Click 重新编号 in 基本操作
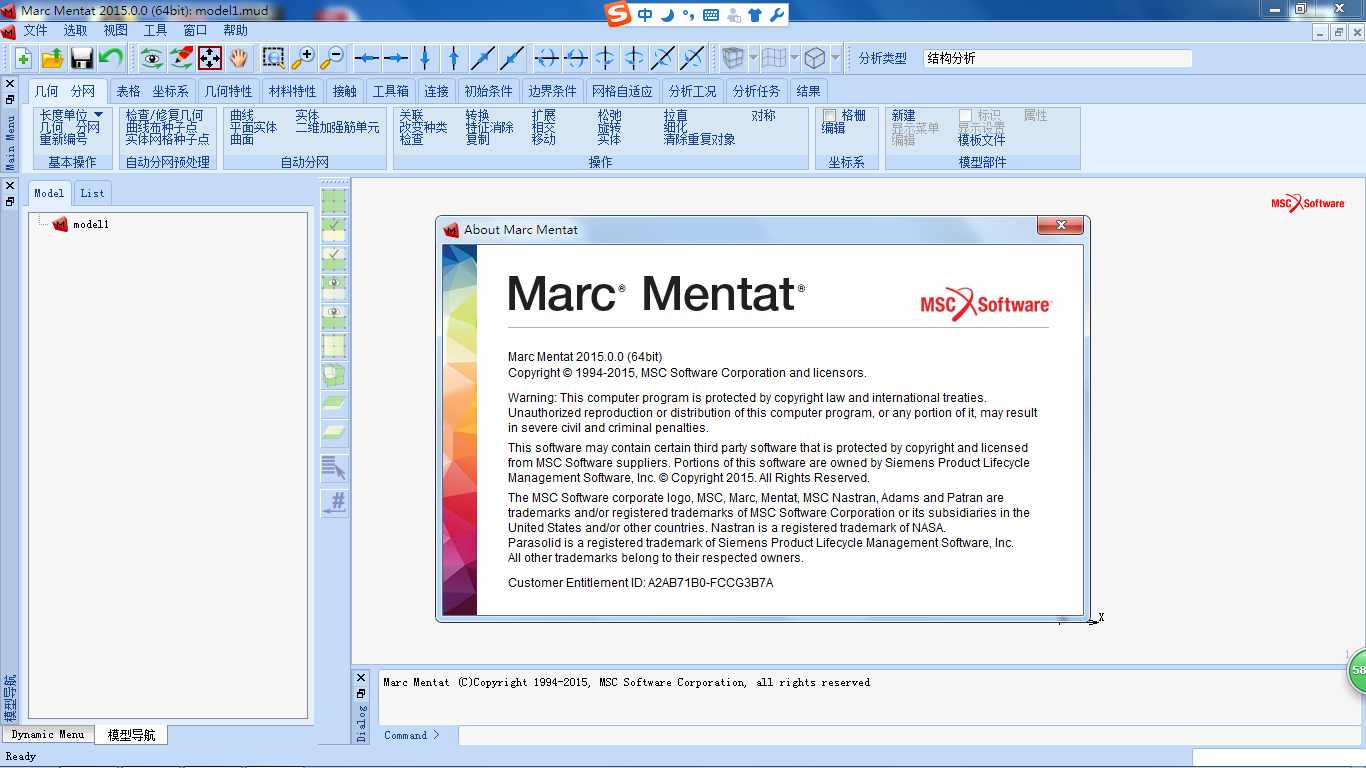 pyautogui.click(x=63, y=140)
